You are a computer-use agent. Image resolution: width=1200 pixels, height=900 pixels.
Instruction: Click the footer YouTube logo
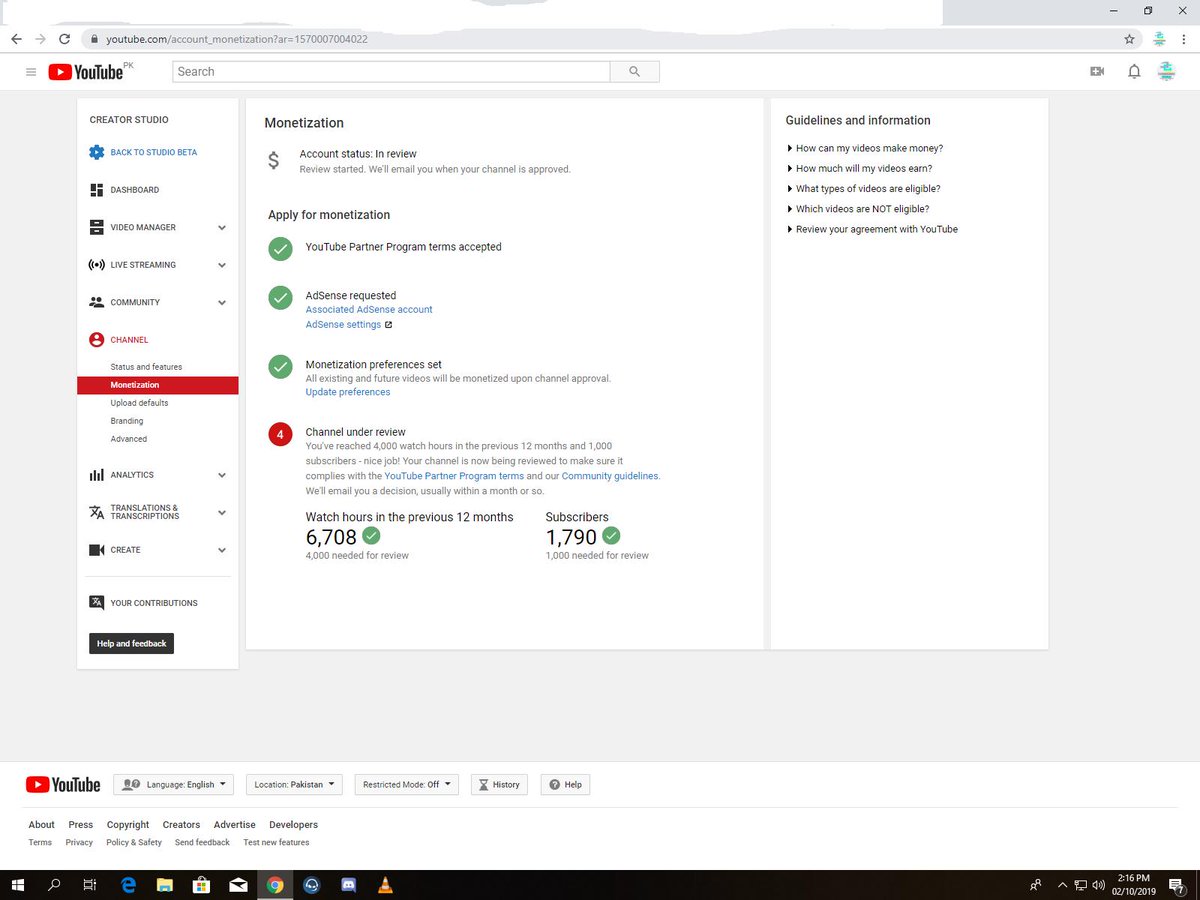tap(63, 785)
